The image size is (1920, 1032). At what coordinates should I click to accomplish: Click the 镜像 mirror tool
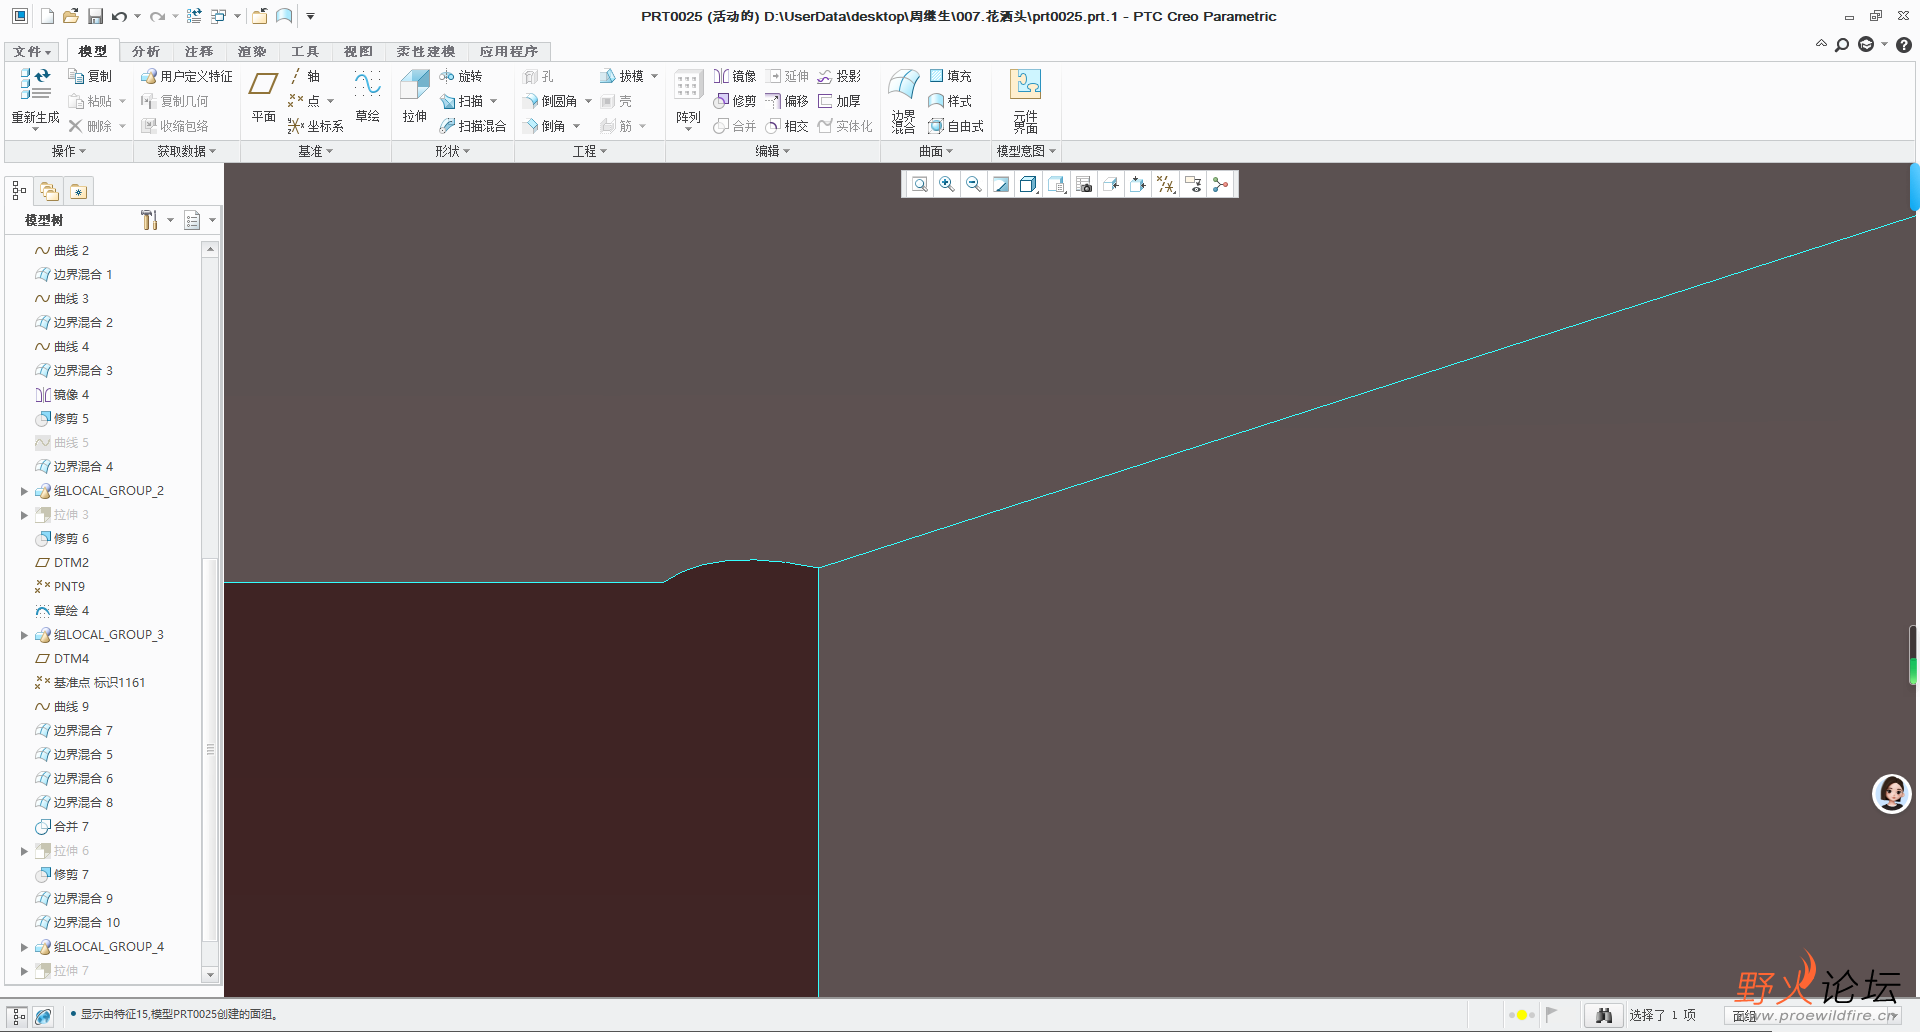click(735, 76)
